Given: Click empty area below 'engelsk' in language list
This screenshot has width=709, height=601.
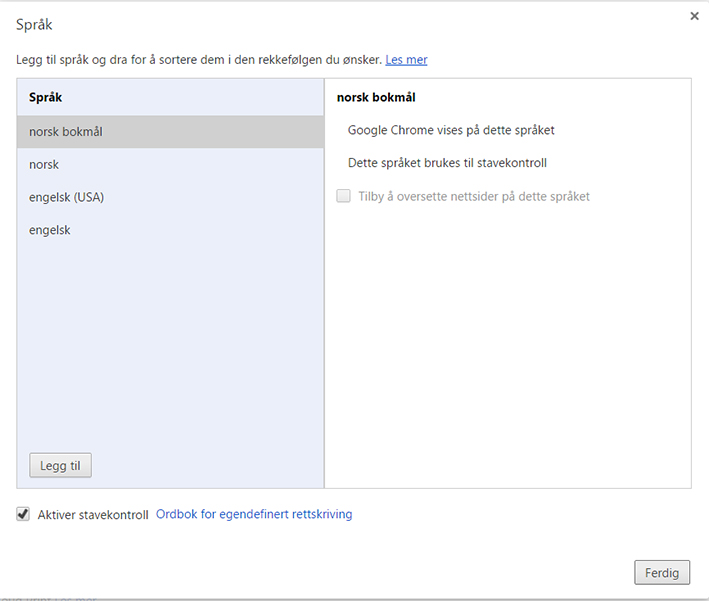Looking at the screenshot, I should (170, 340).
